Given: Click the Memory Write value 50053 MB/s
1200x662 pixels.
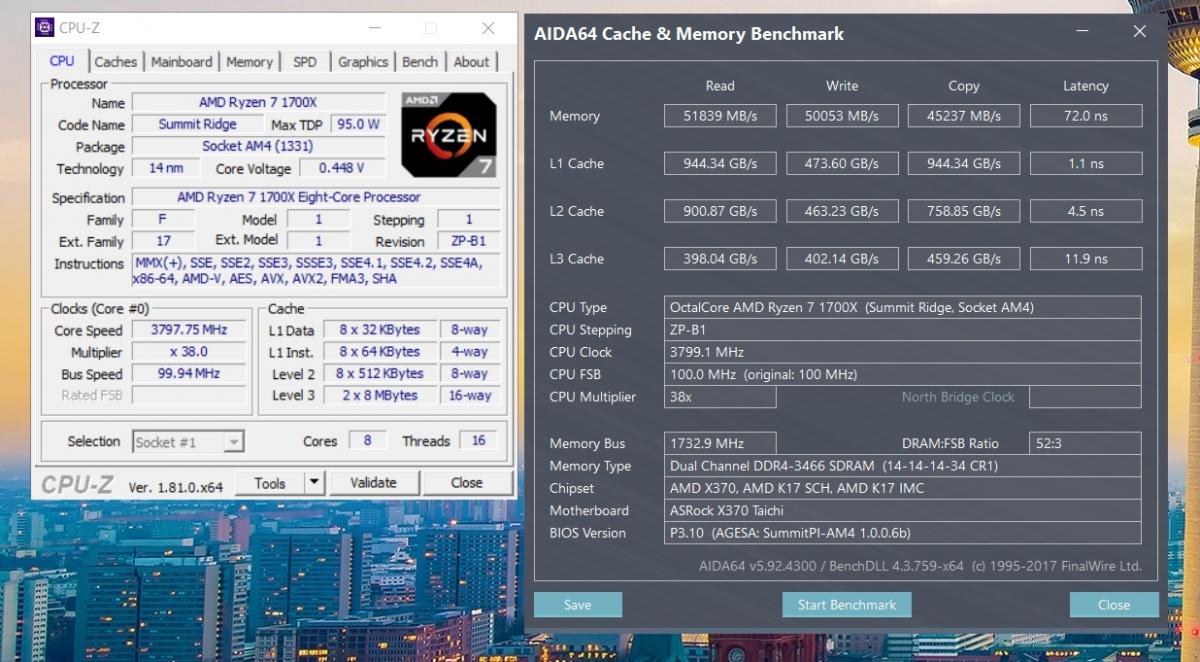Looking at the screenshot, I should click(842, 116).
